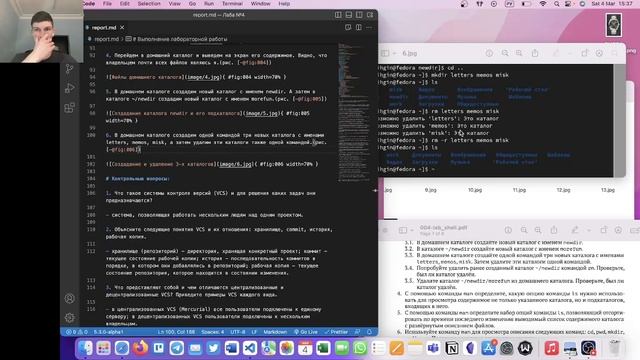Toggle sidebar in PDF Preview window
Image resolution: width=640 pixels, height=360 pixels.
point(403,230)
